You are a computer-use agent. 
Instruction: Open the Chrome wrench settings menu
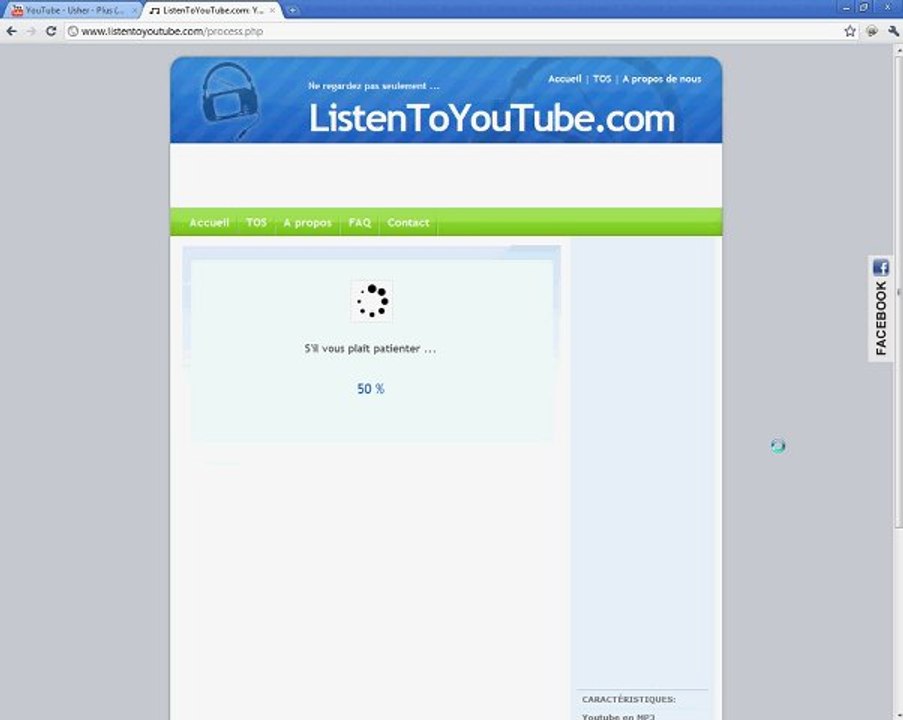(x=893, y=31)
